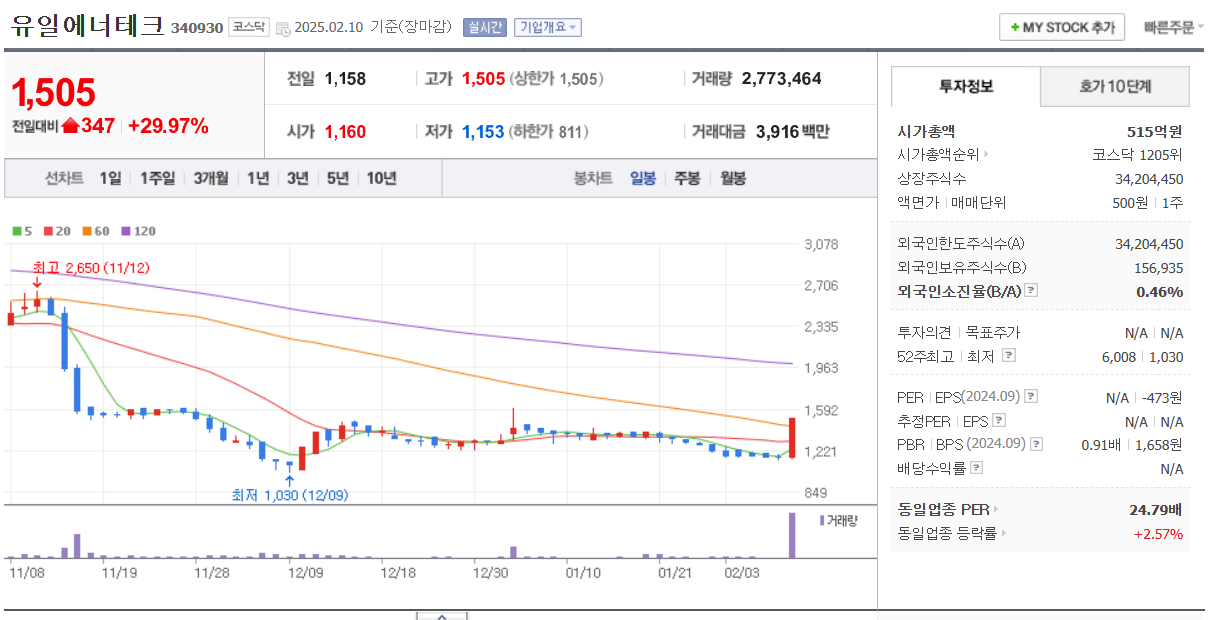Click the arrow icon next to 동일업종 PER
This screenshot has width=1219, height=620.
(995, 510)
